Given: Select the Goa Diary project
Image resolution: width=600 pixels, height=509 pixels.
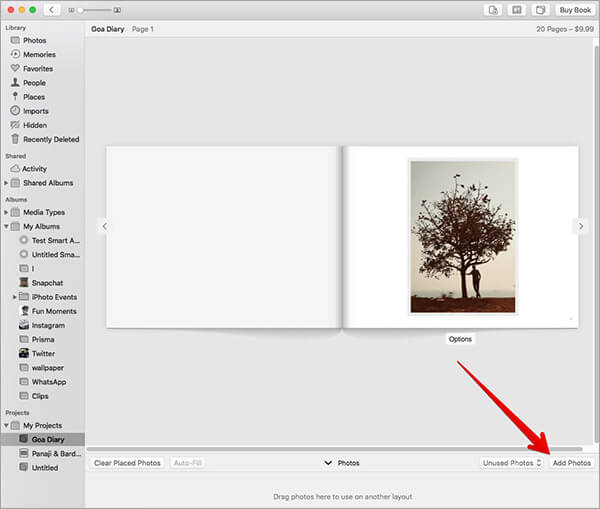Looking at the screenshot, I should (x=42, y=439).
